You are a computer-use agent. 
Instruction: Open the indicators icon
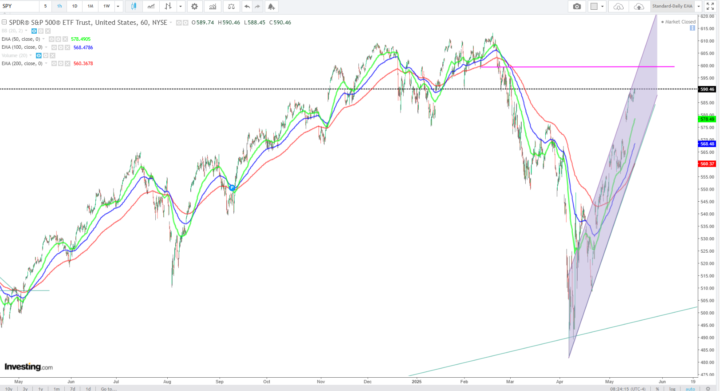click(x=151, y=6)
